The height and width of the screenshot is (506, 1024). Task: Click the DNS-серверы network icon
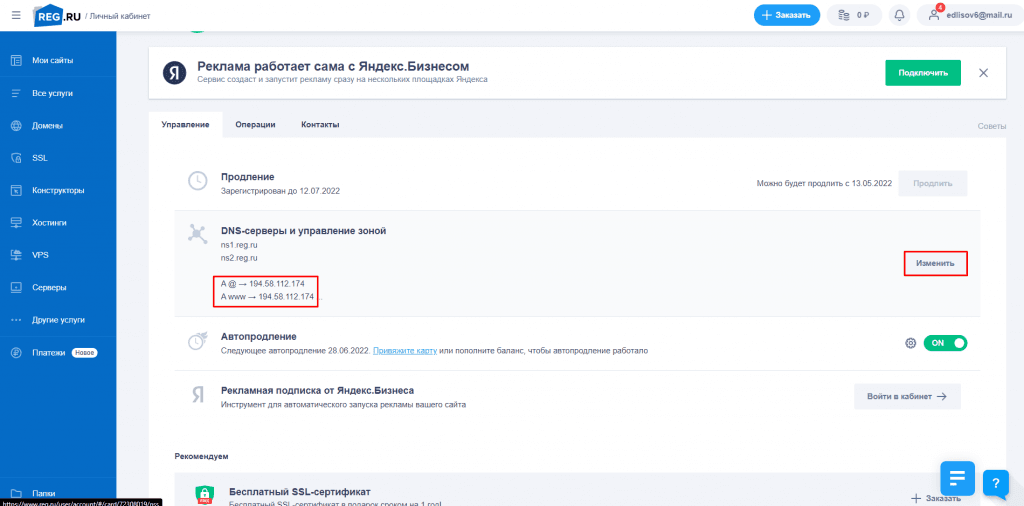pos(198,233)
